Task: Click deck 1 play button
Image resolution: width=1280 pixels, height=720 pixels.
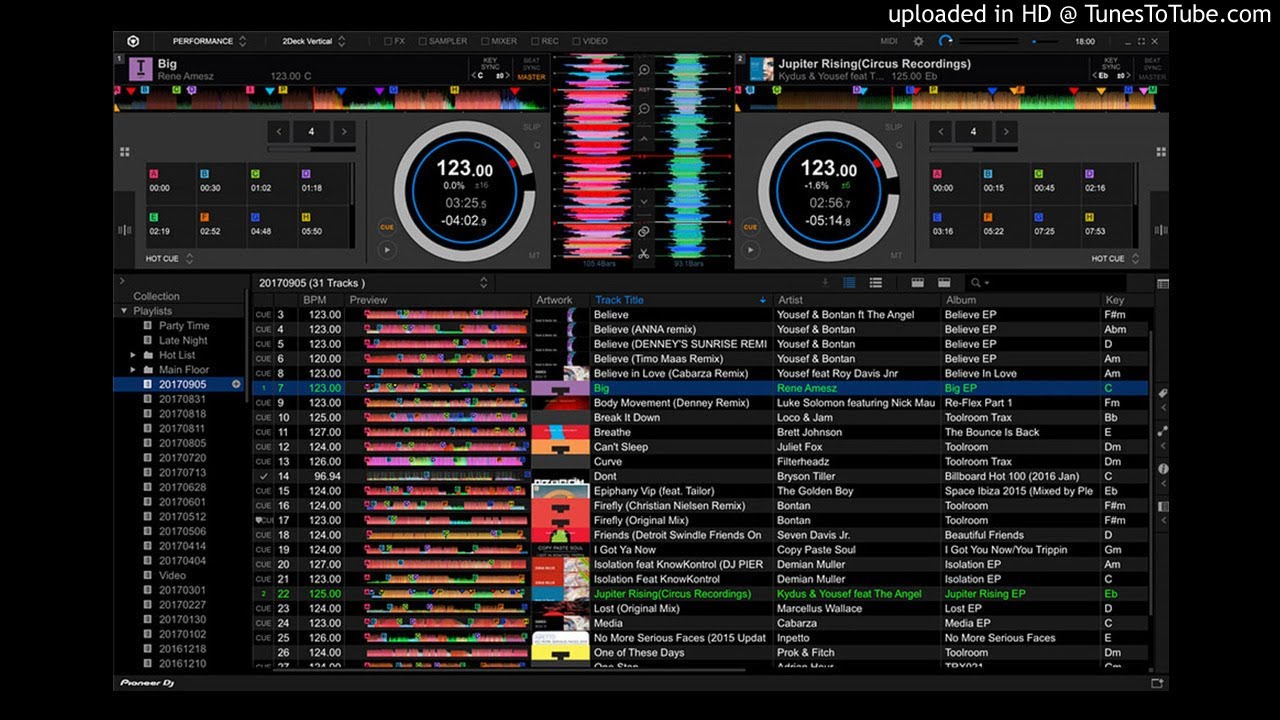Action: click(387, 250)
